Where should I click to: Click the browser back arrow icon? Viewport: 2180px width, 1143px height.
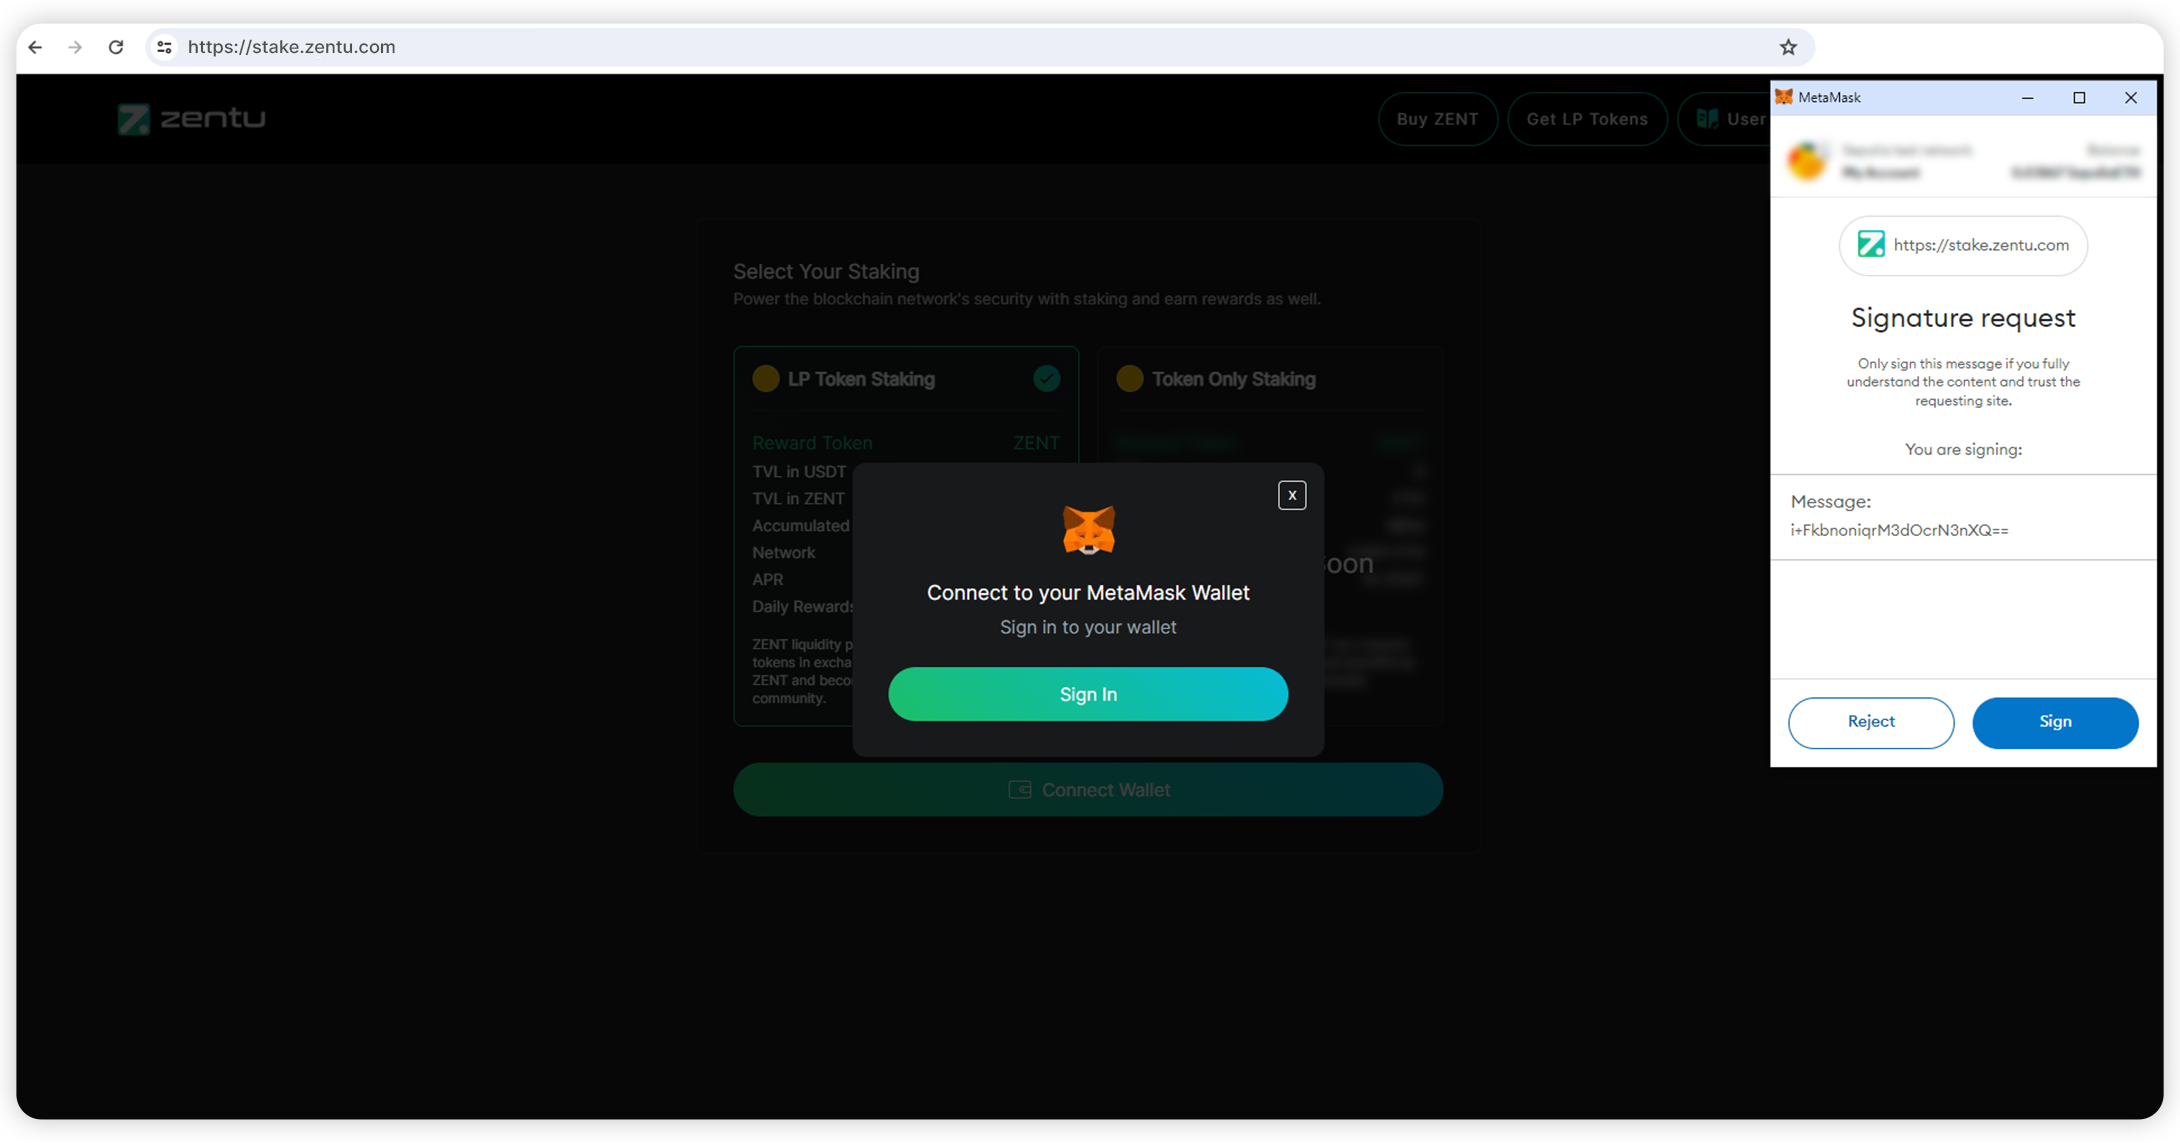coord(36,47)
